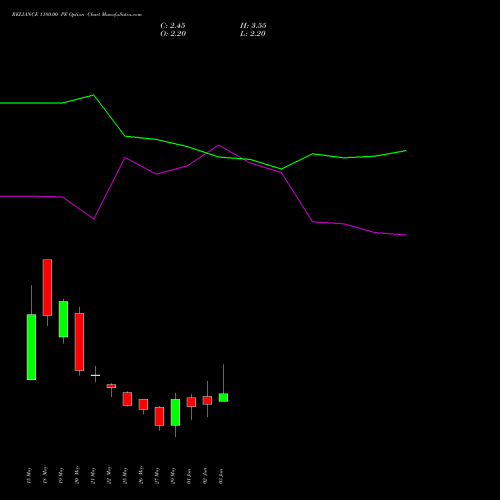Click the 29 May date label
This screenshot has width=500, height=500.
[173, 475]
